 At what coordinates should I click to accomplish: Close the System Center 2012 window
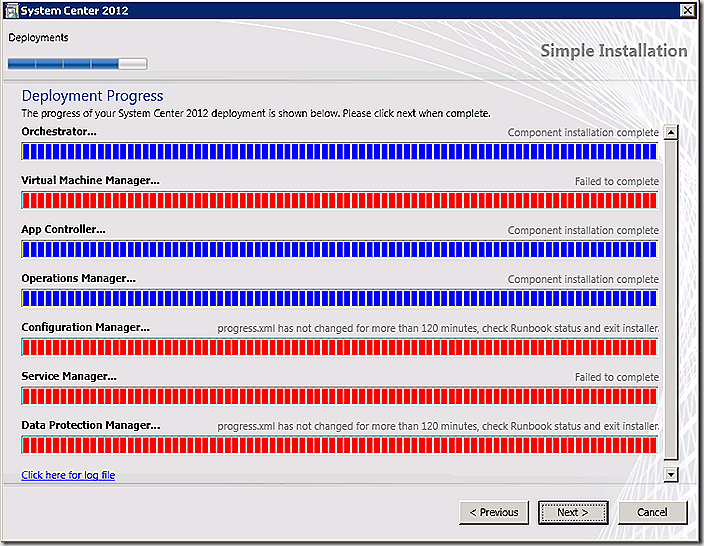(687, 10)
